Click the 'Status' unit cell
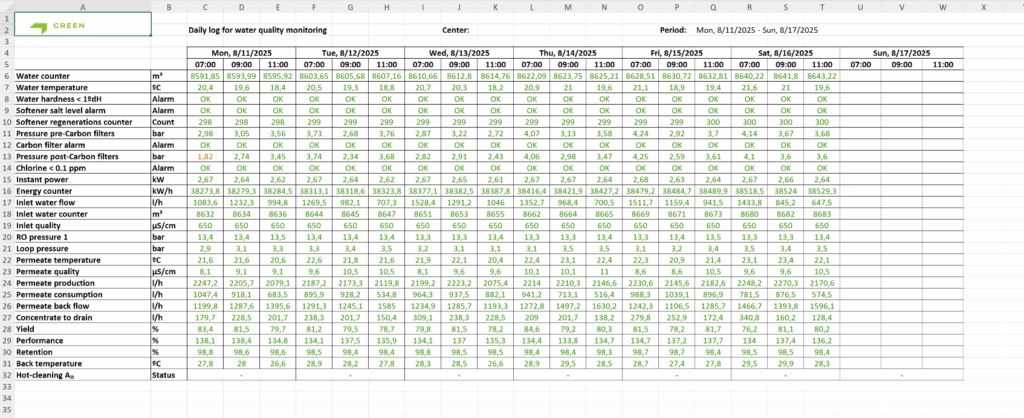The height and width of the screenshot is (418, 1024). click(164, 375)
